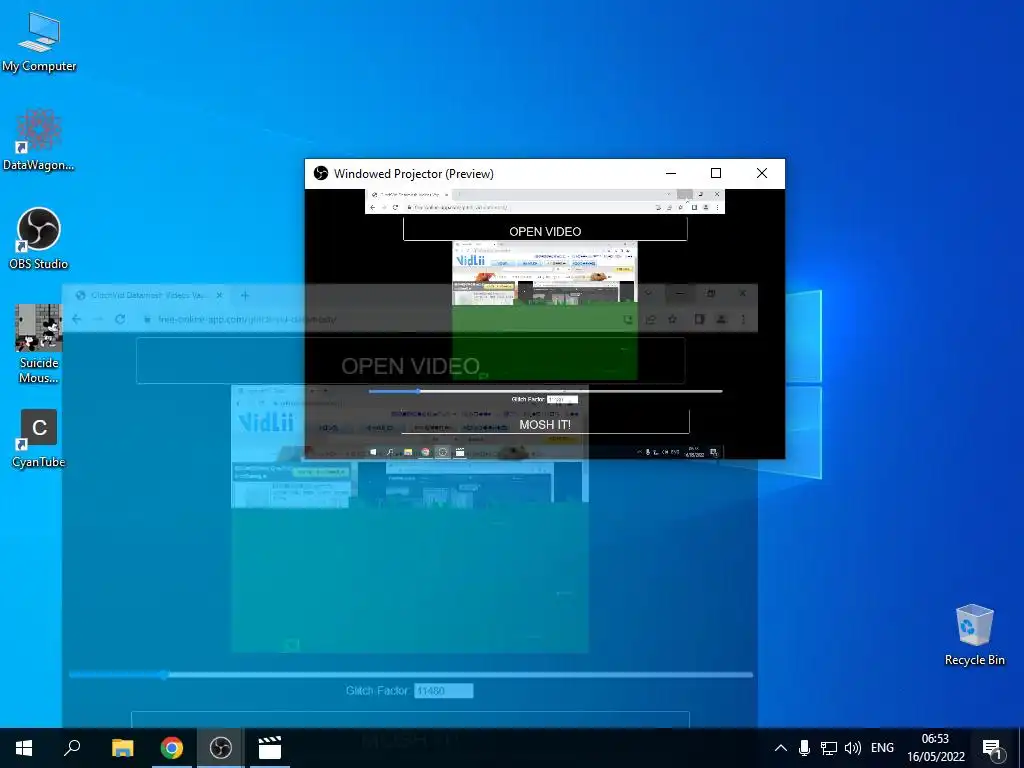
Task: Click the faded Glitch Factor 11480 field
Action: click(x=443, y=690)
